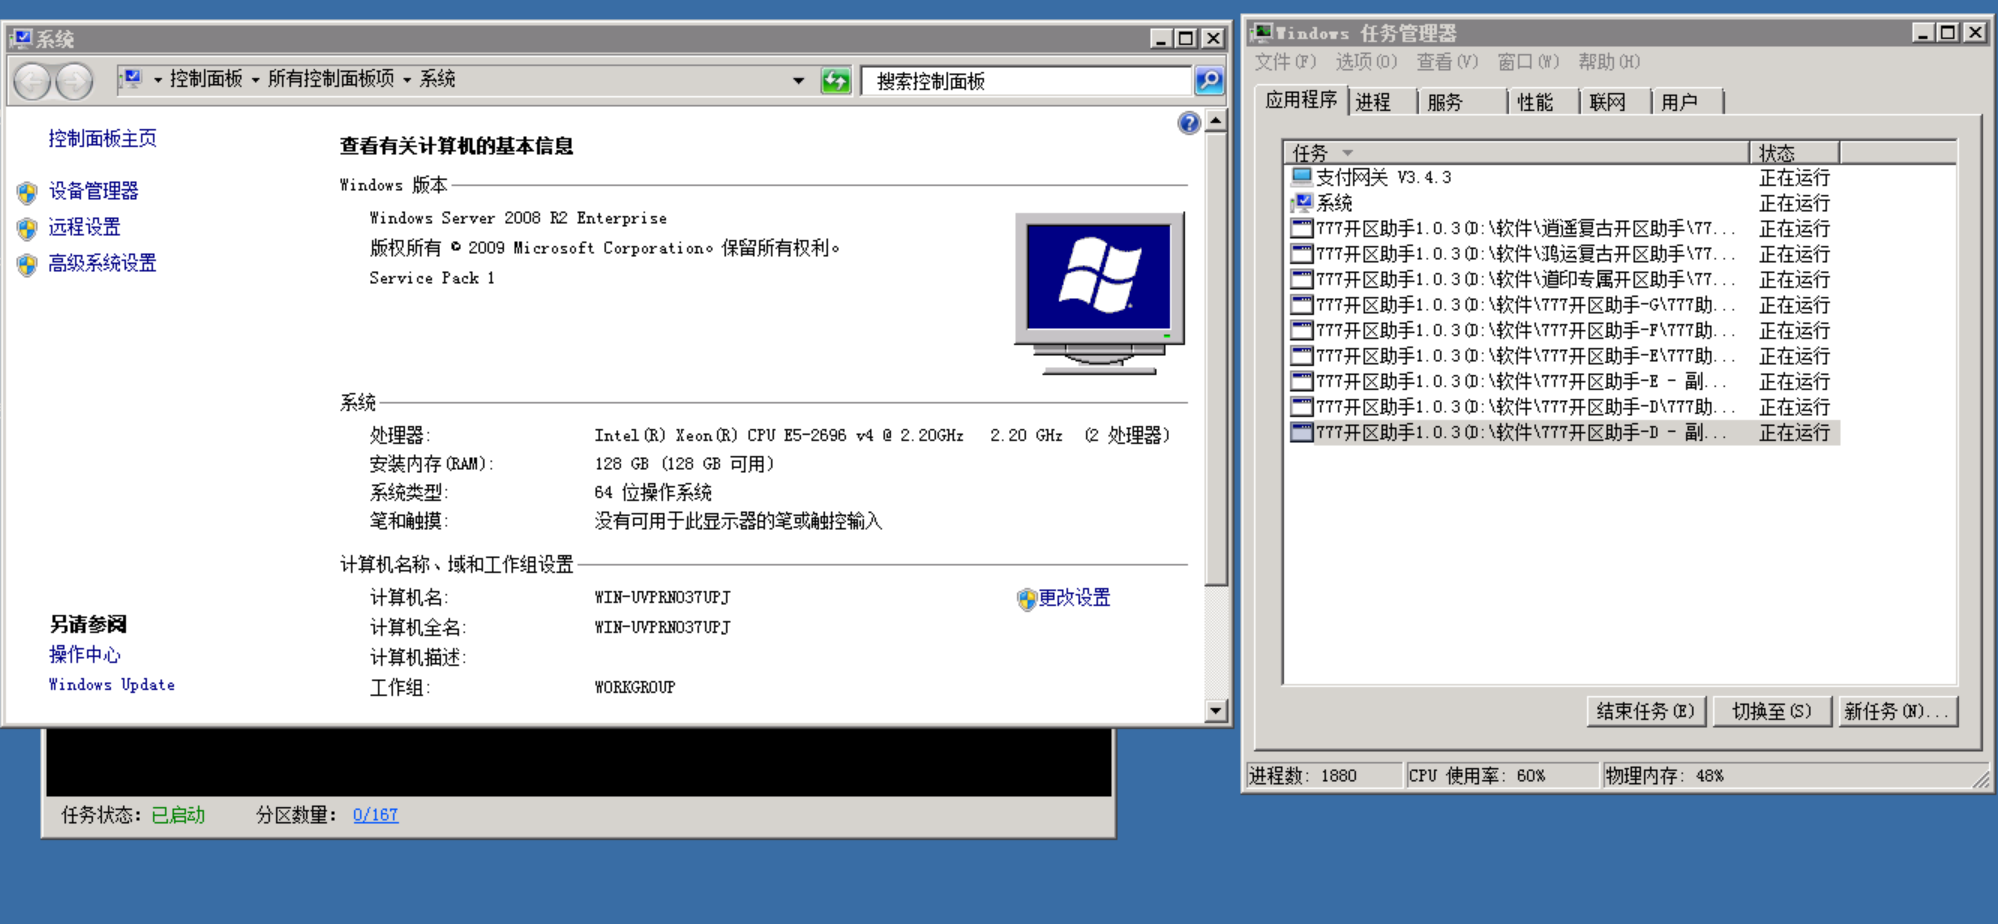Screen dimensions: 1998x924
Task: Click the Task Manager resize grip corner
Action: [1981, 780]
